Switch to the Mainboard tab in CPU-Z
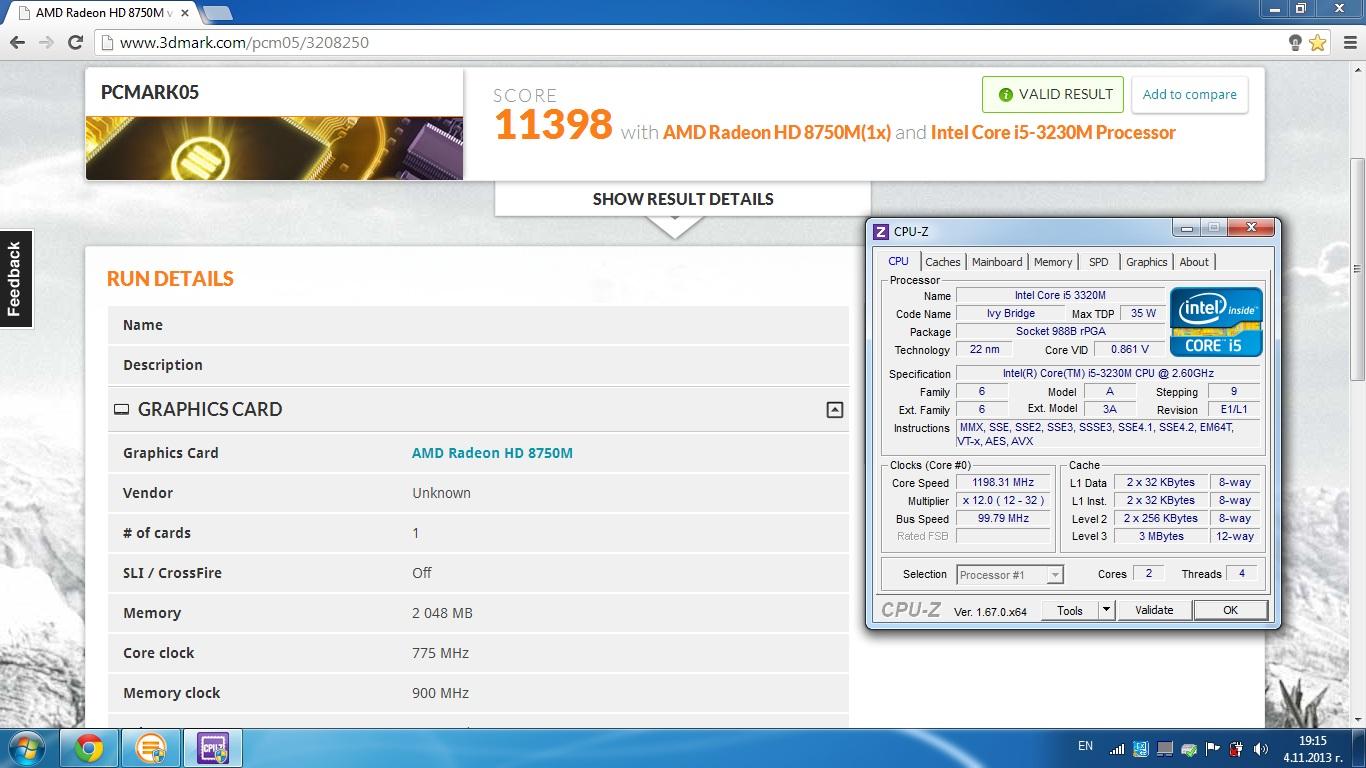Screen dimensions: 1366x768 tap(997, 262)
